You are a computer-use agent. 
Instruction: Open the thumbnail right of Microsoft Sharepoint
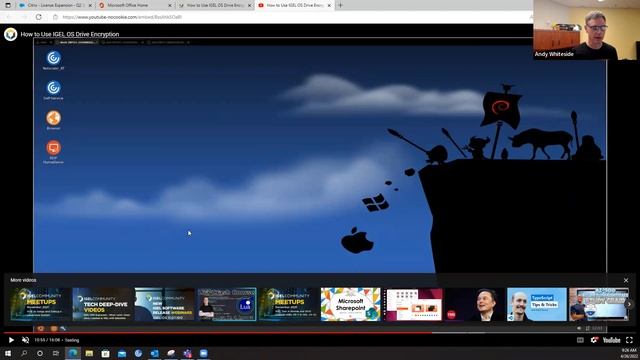413,304
